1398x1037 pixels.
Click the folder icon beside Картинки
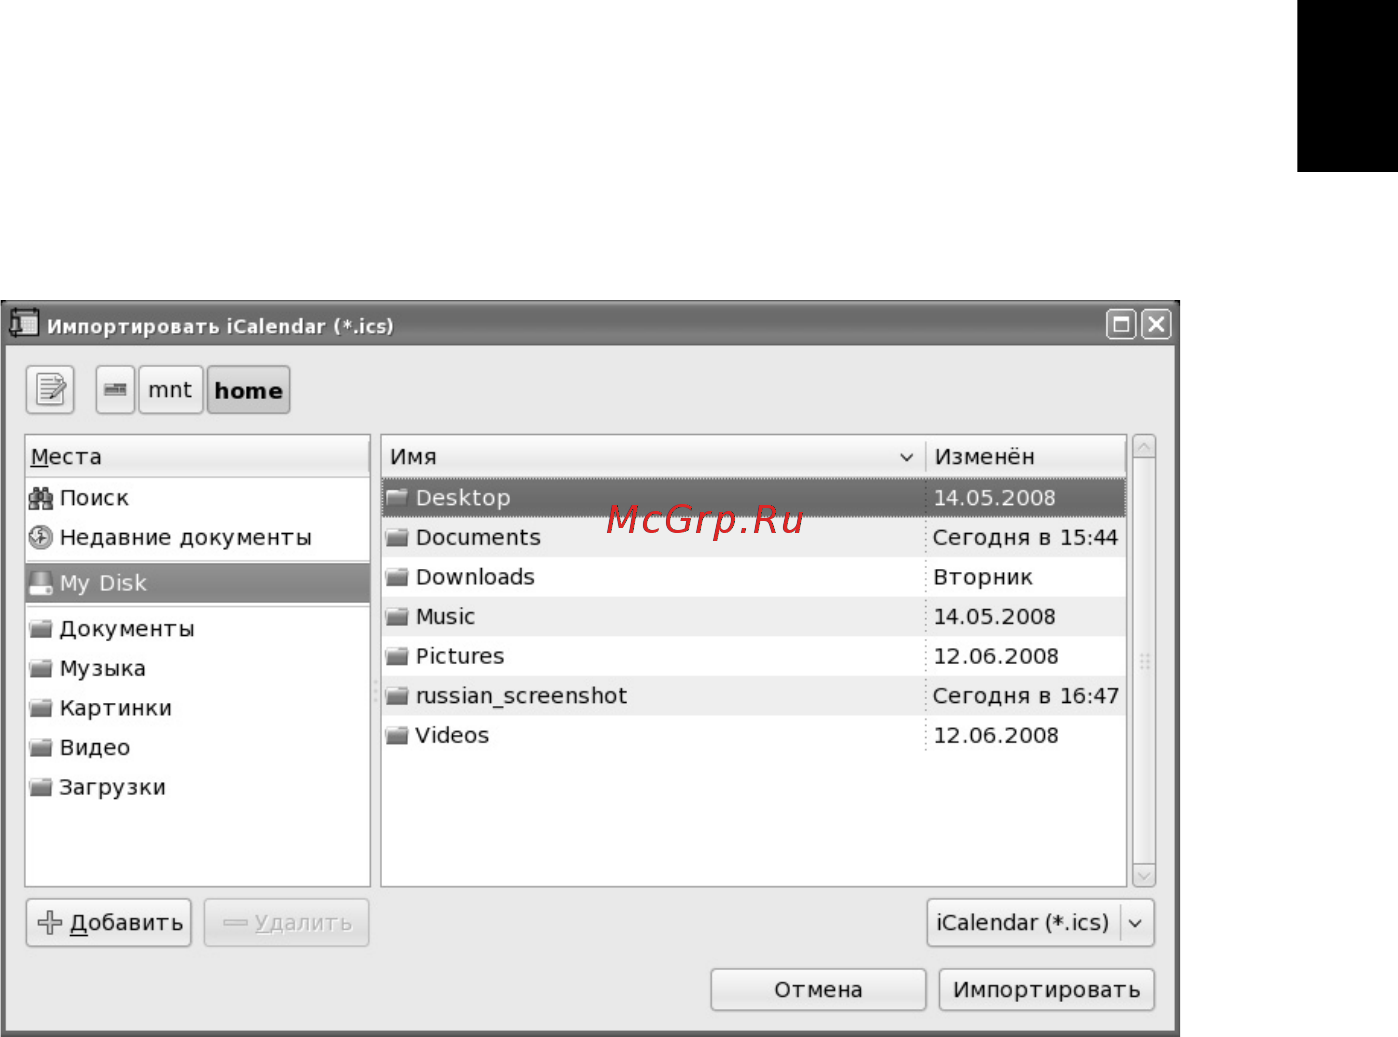click(x=41, y=708)
